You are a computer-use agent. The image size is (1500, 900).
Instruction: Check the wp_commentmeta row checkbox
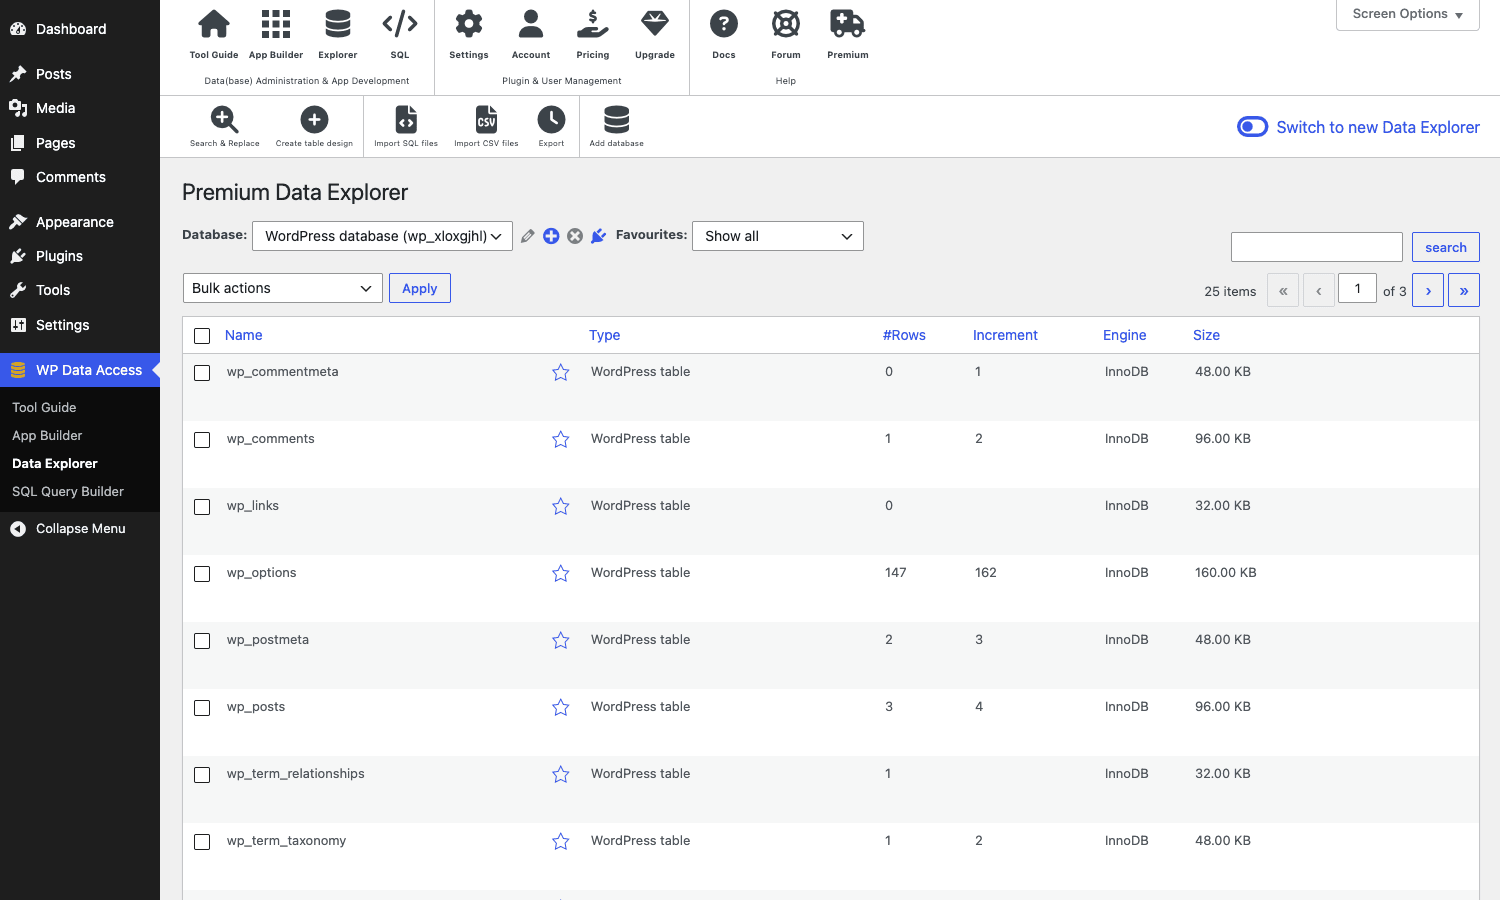[x=202, y=373]
